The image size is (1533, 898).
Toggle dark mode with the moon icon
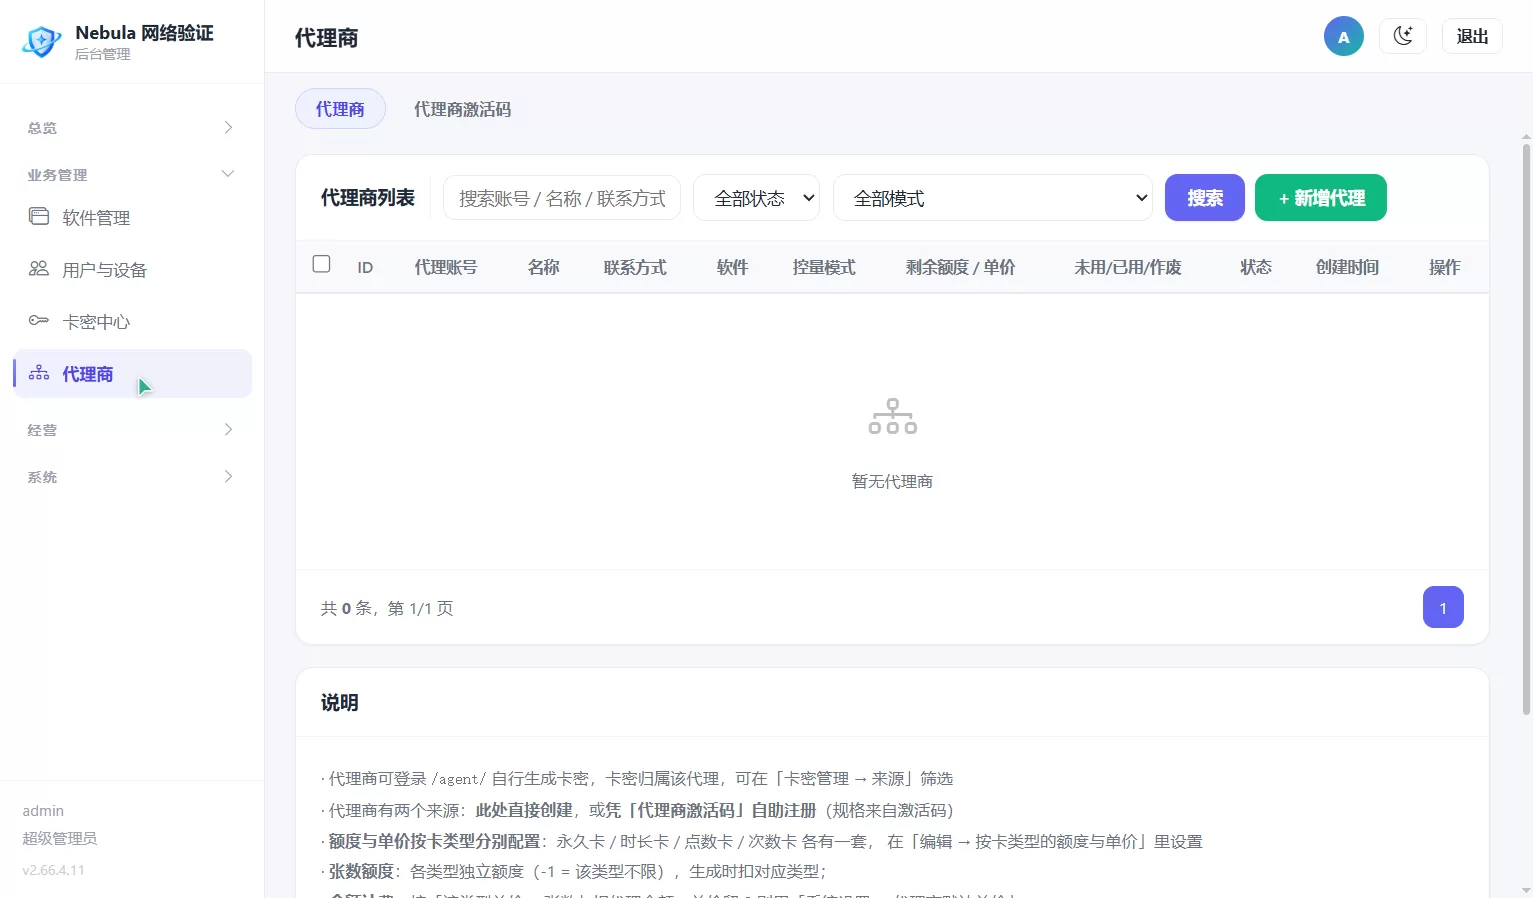point(1403,36)
